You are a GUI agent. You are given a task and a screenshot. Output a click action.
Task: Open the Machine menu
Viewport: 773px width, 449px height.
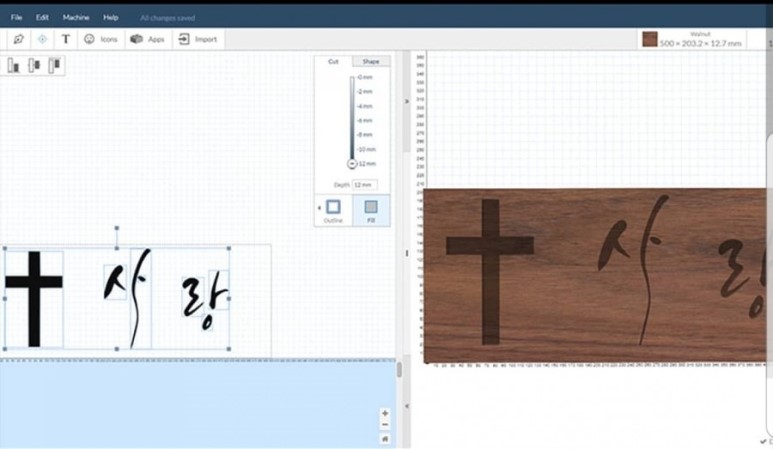point(76,18)
